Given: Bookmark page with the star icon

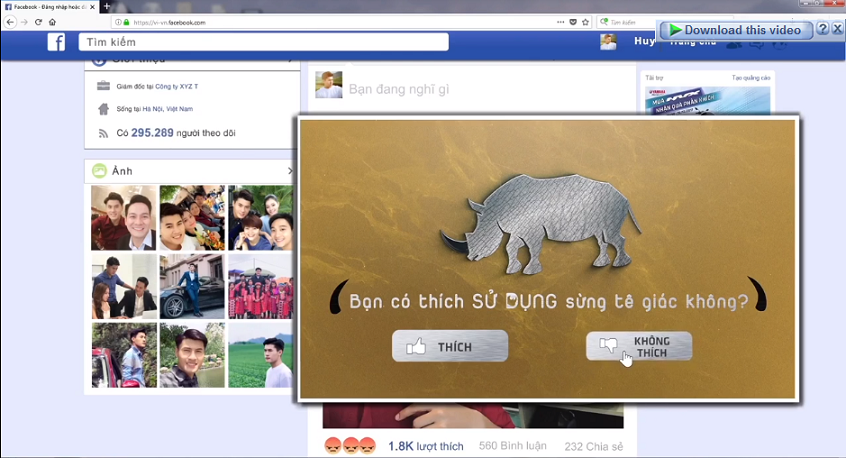Looking at the screenshot, I should pos(587,21).
